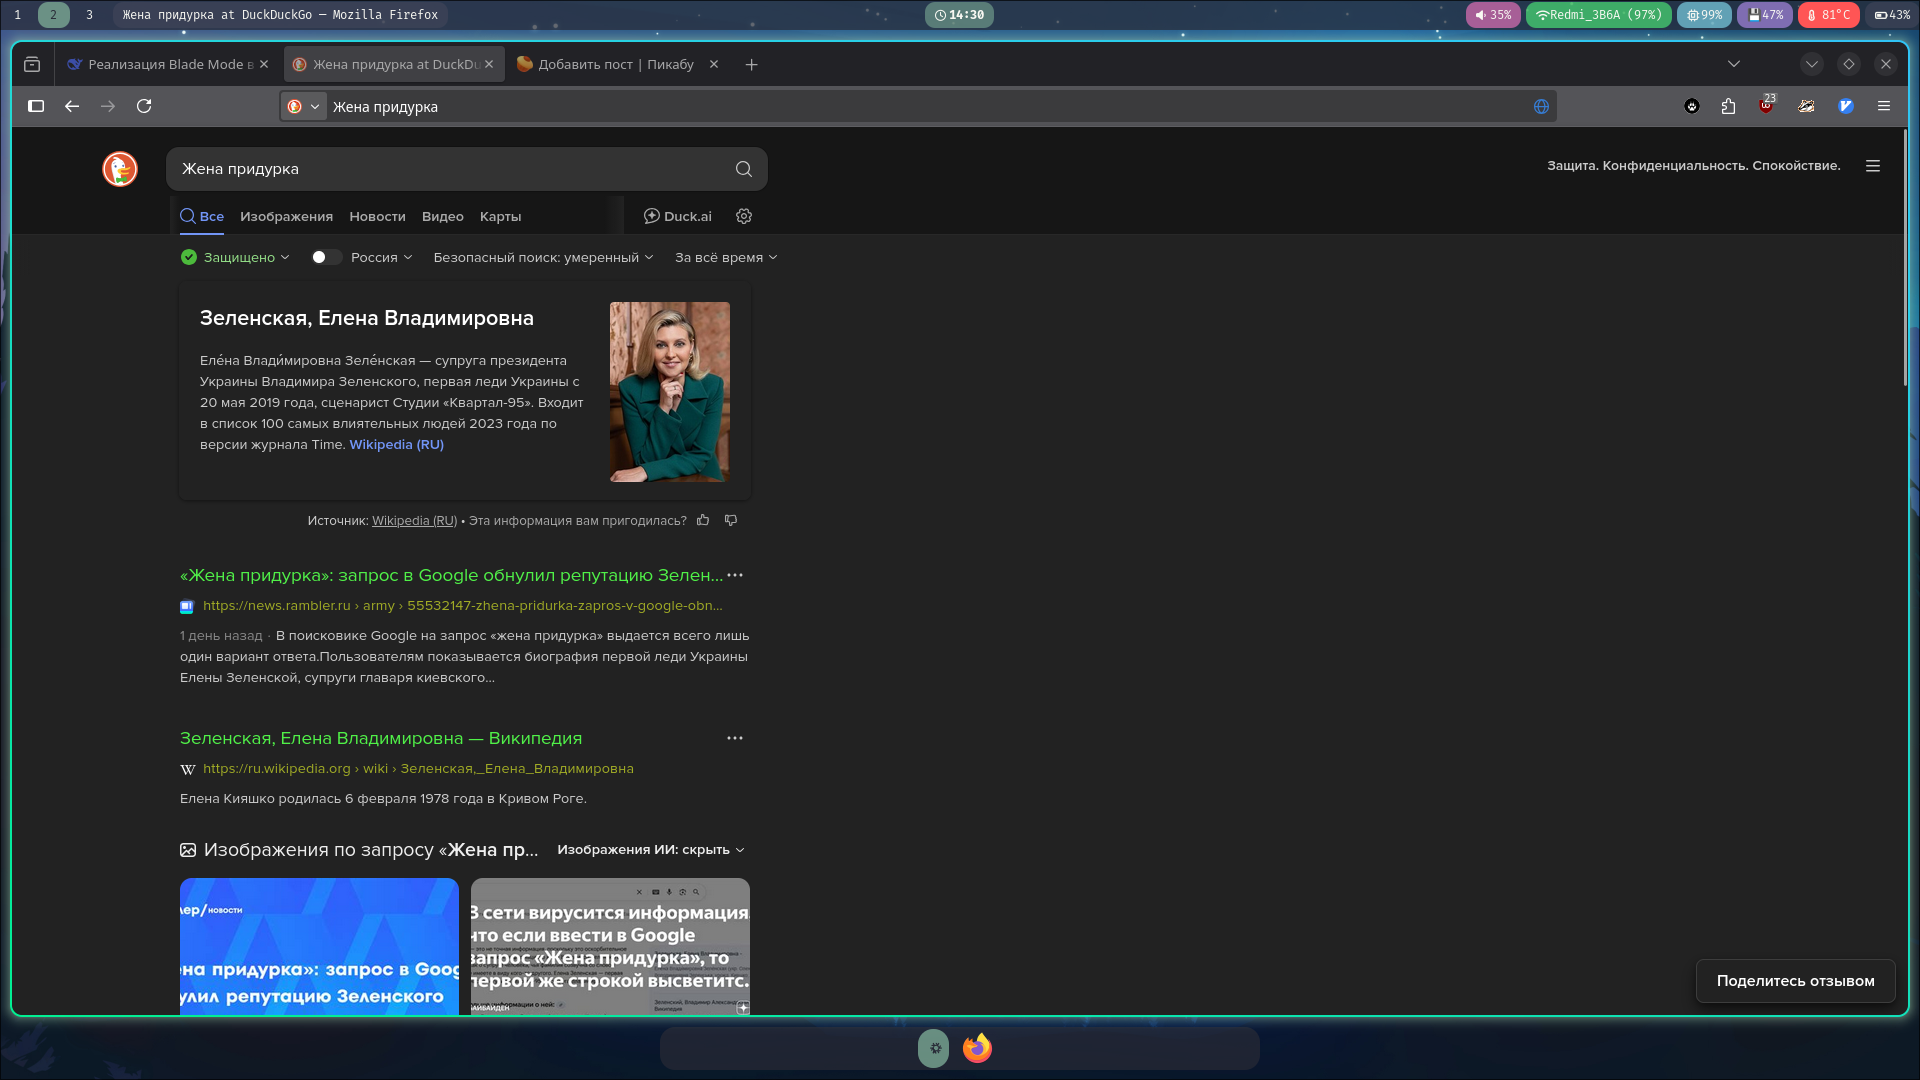1920x1080 pixels.
Task: Click thumbs up feedback icon
Action: click(703, 520)
